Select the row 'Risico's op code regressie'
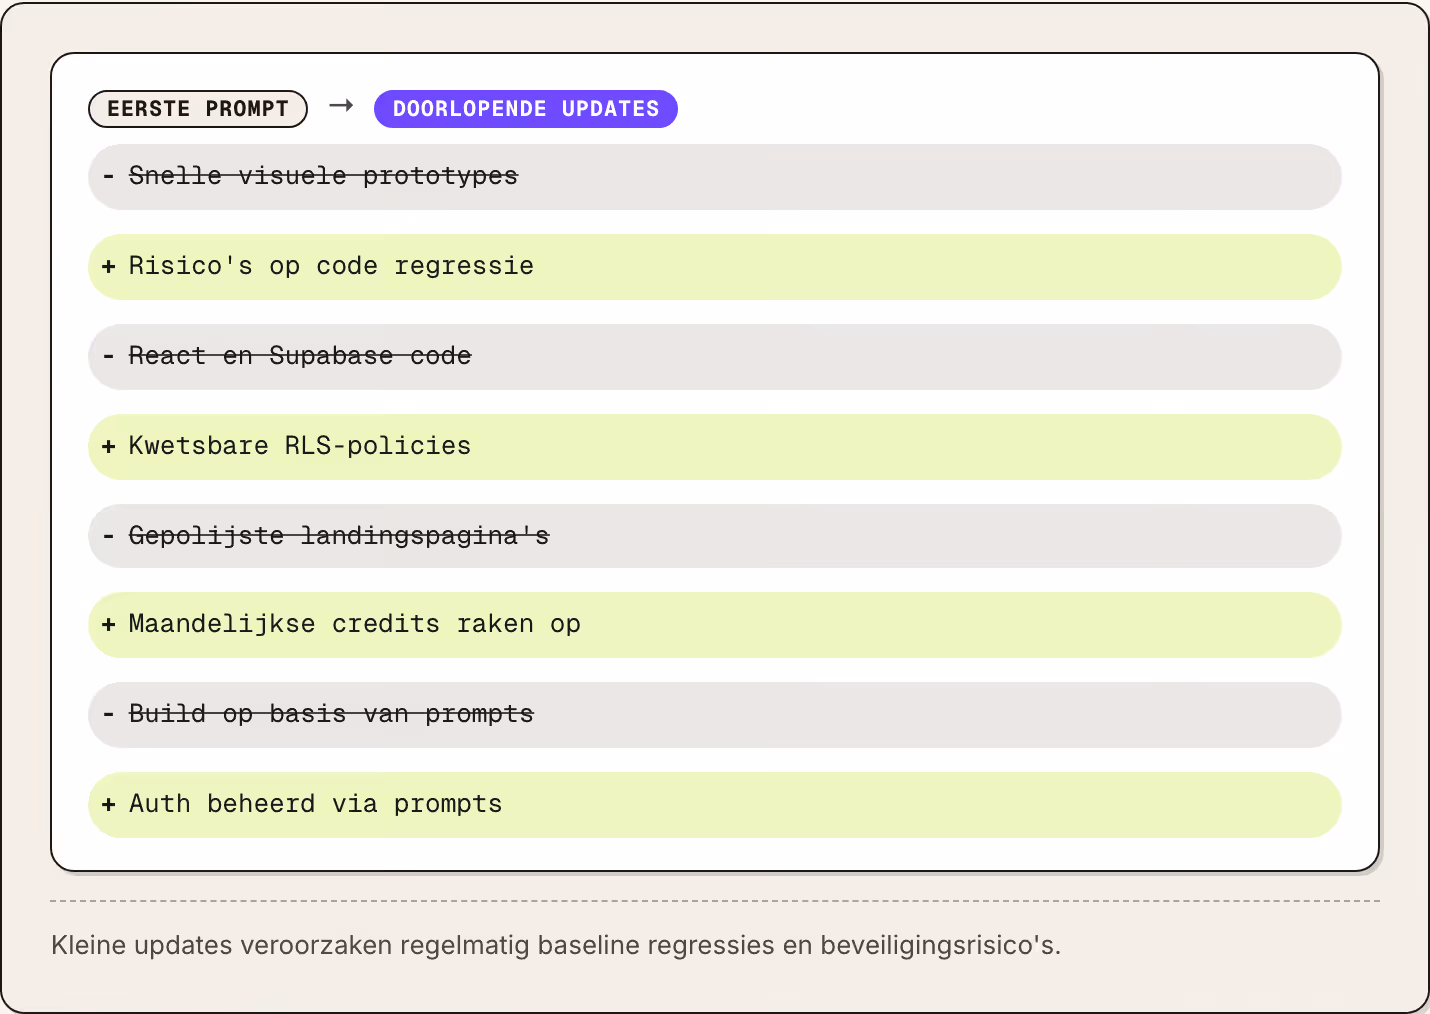 (714, 267)
